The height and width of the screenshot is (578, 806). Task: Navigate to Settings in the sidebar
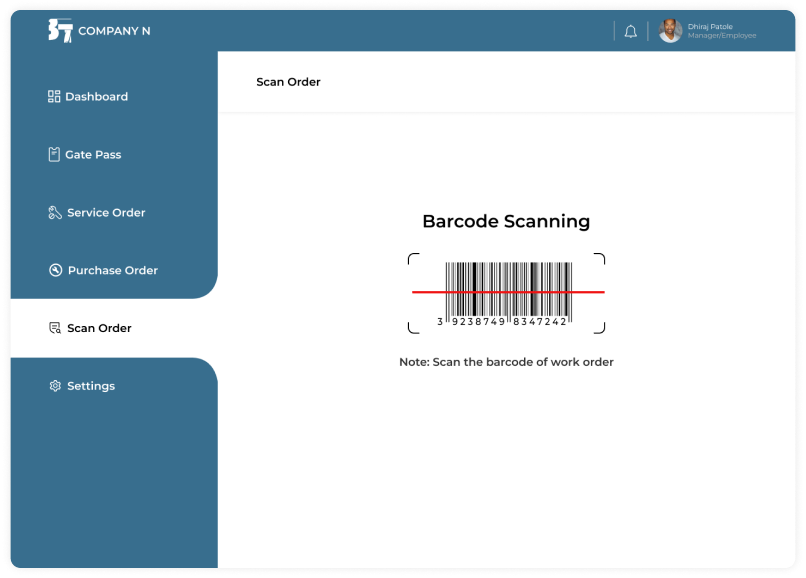tap(91, 386)
